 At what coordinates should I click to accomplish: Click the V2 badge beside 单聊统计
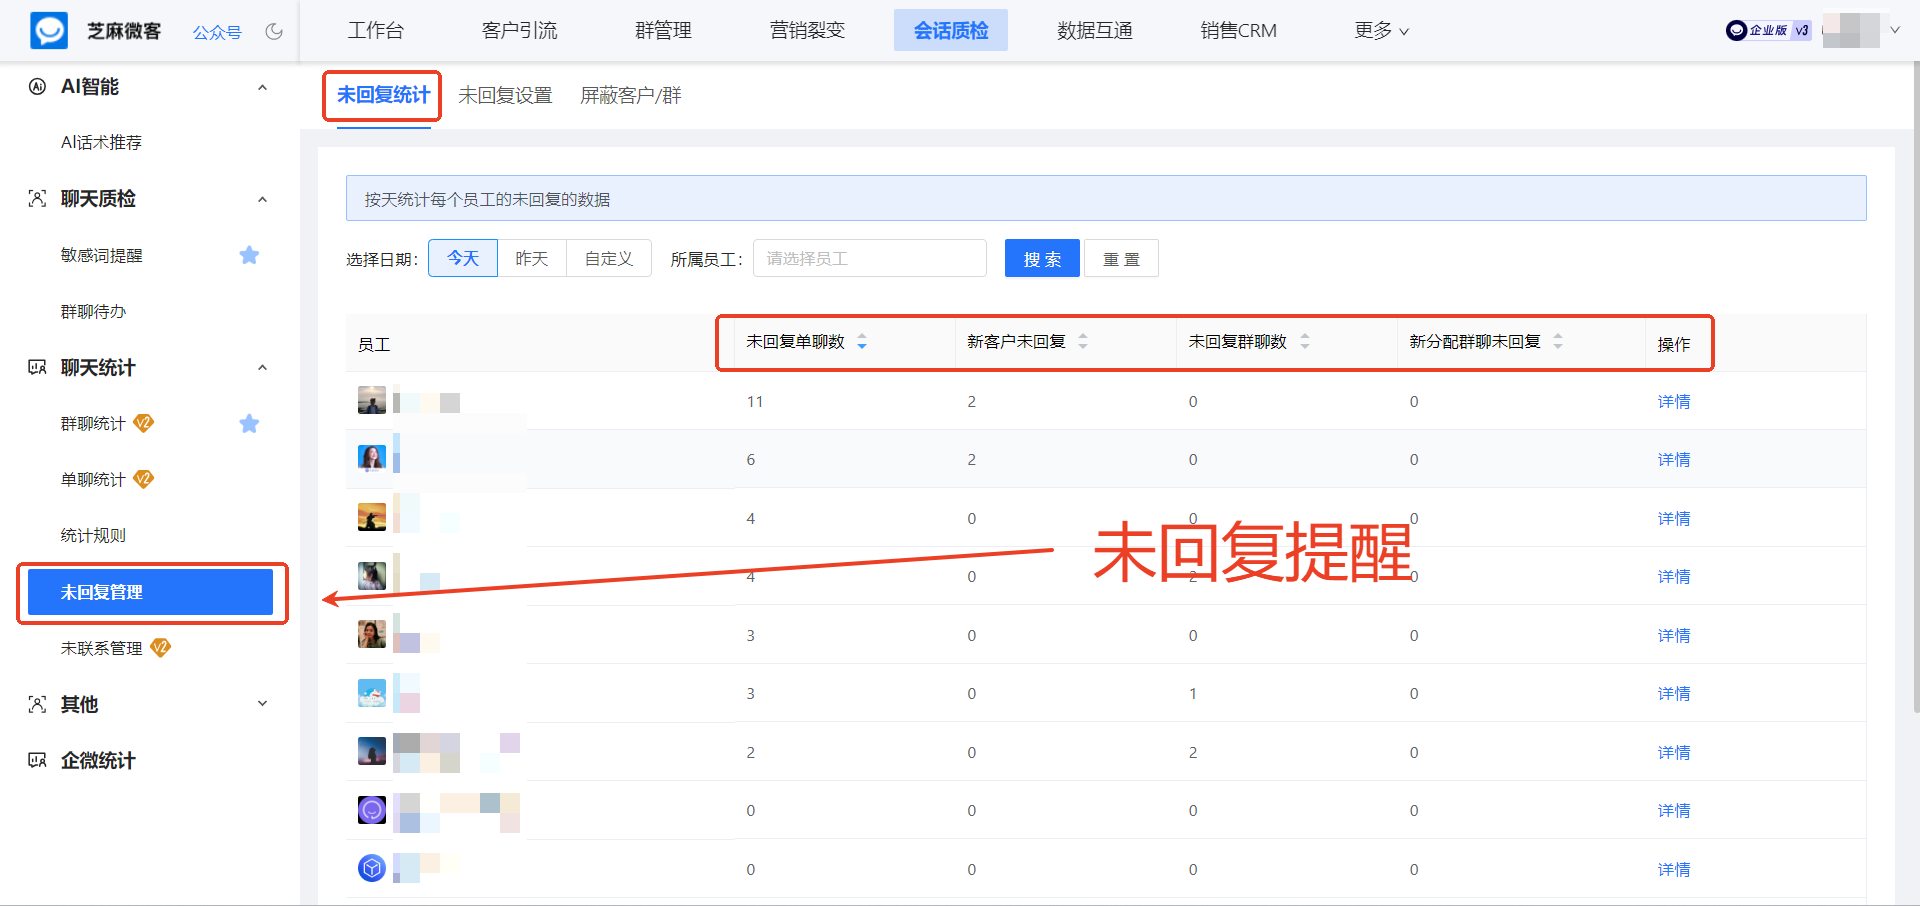tap(144, 479)
